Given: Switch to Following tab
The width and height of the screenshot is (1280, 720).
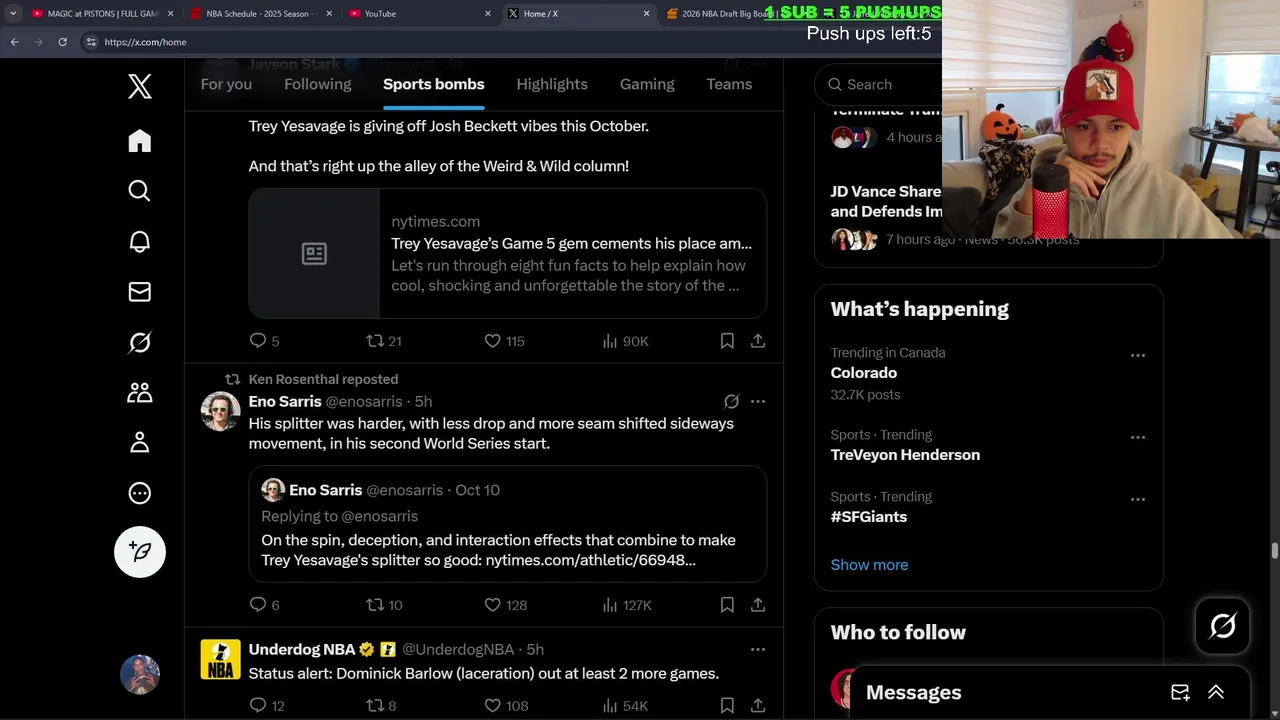Looking at the screenshot, I should tap(318, 84).
